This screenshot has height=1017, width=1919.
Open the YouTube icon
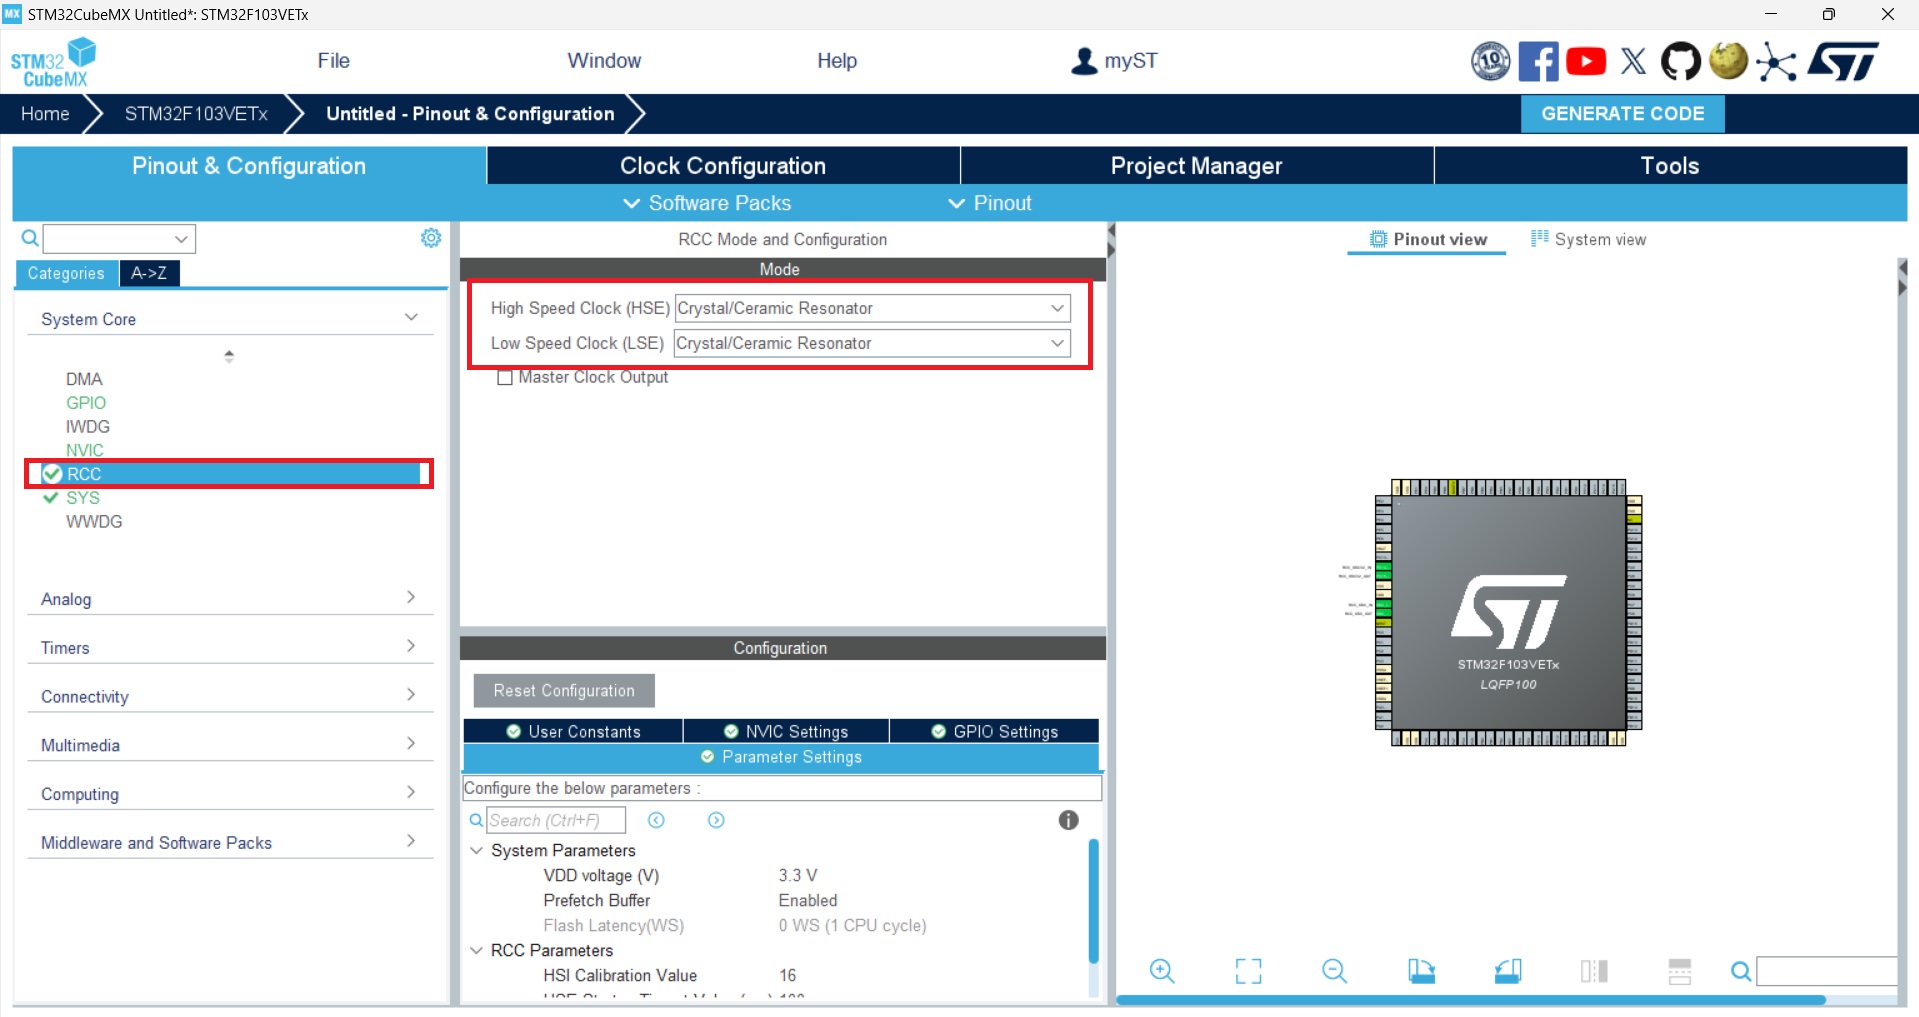pos(1586,61)
